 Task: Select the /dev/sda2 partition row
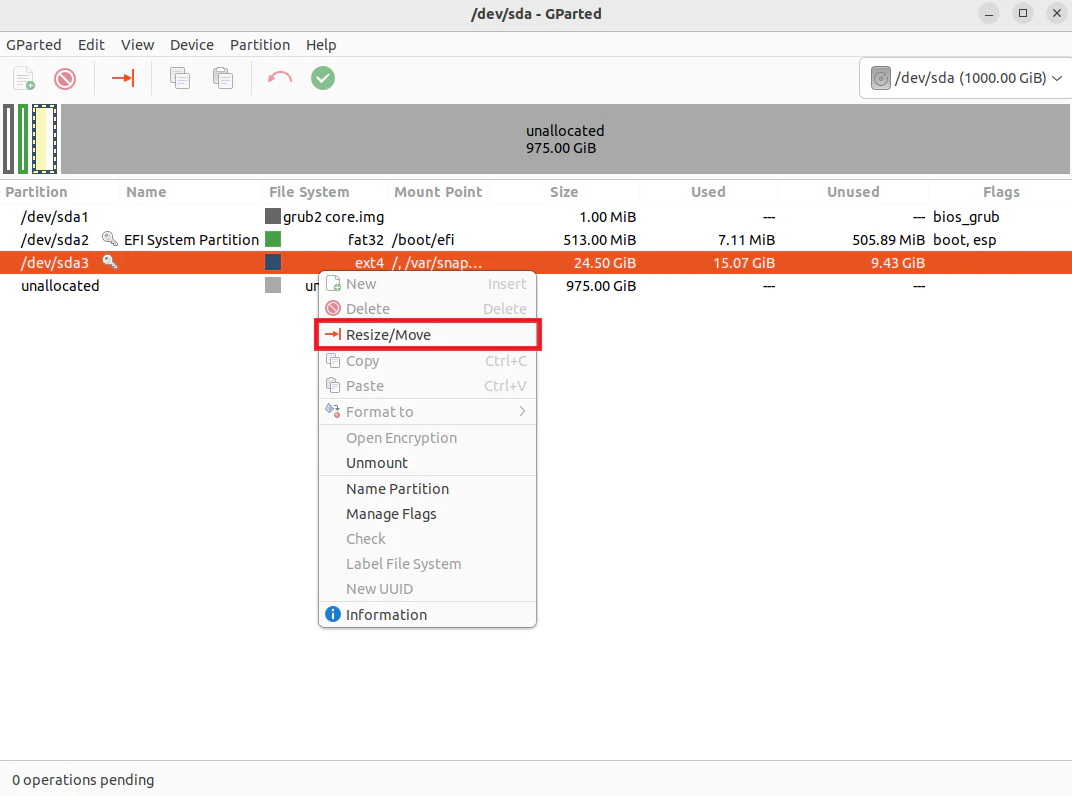(x=536, y=239)
